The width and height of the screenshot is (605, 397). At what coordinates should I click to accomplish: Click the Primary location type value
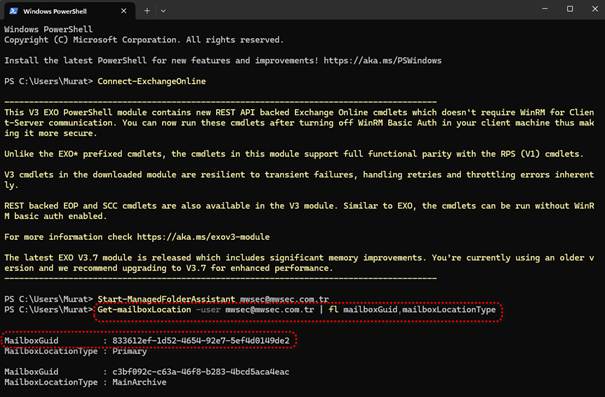(x=129, y=351)
